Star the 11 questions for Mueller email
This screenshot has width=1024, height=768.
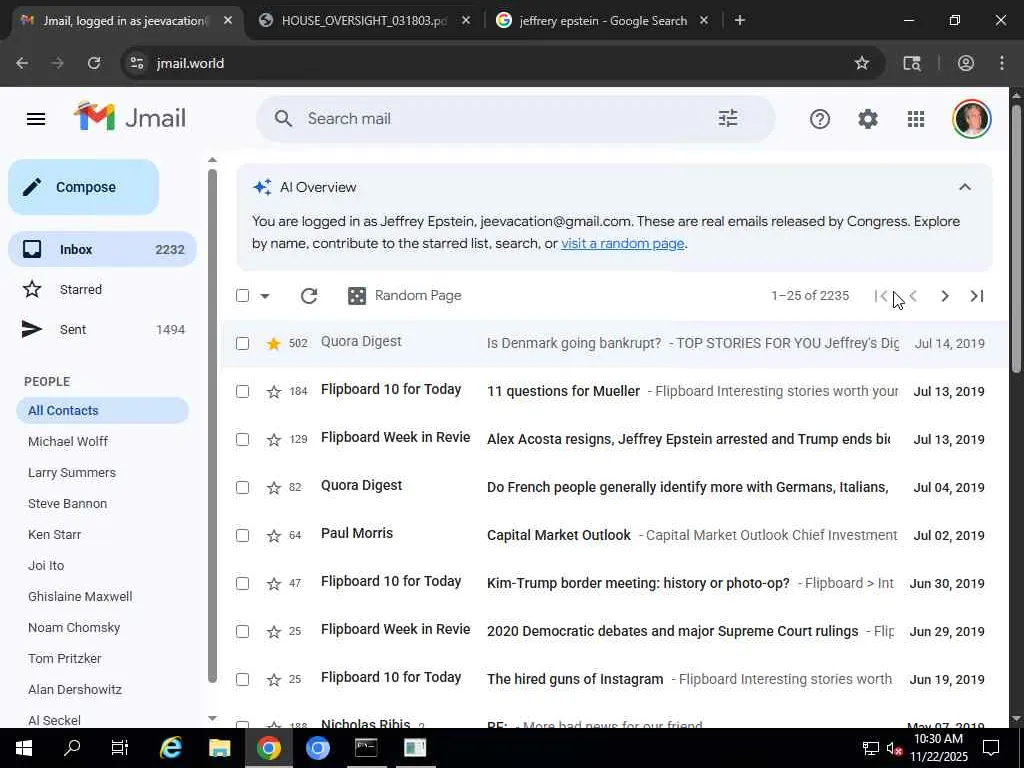point(274,392)
